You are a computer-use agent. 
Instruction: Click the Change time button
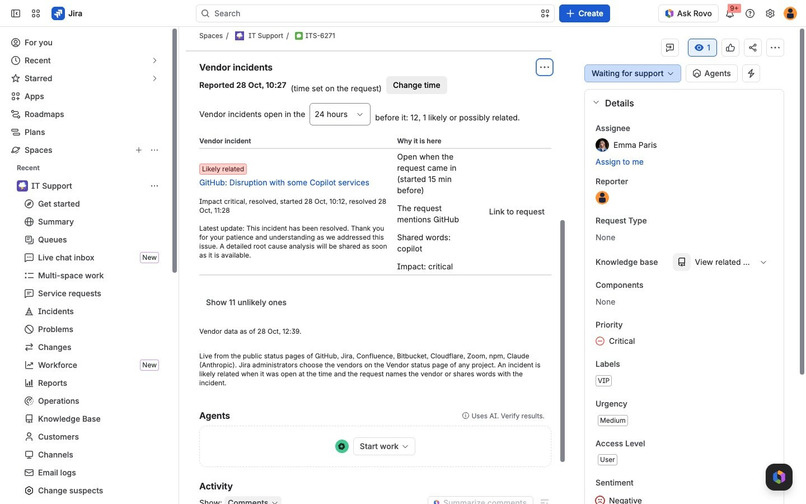pyautogui.click(x=416, y=85)
